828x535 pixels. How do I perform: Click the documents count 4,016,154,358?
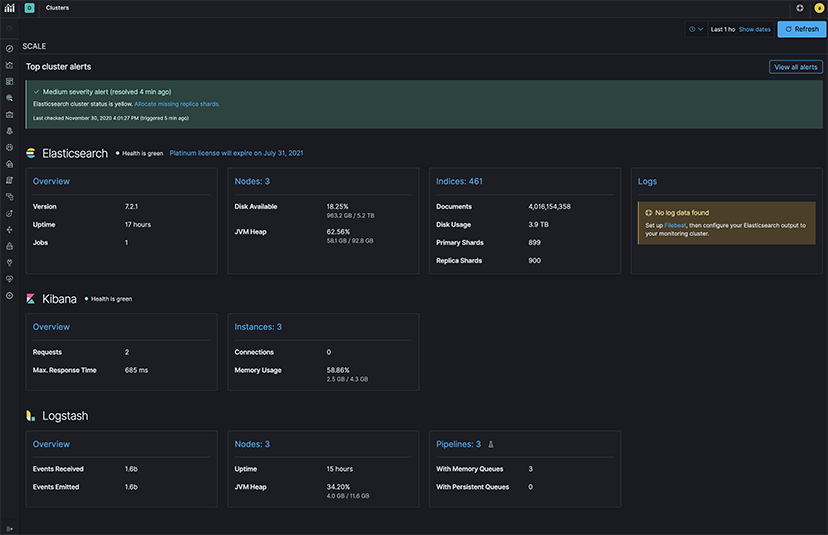[549, 207]
